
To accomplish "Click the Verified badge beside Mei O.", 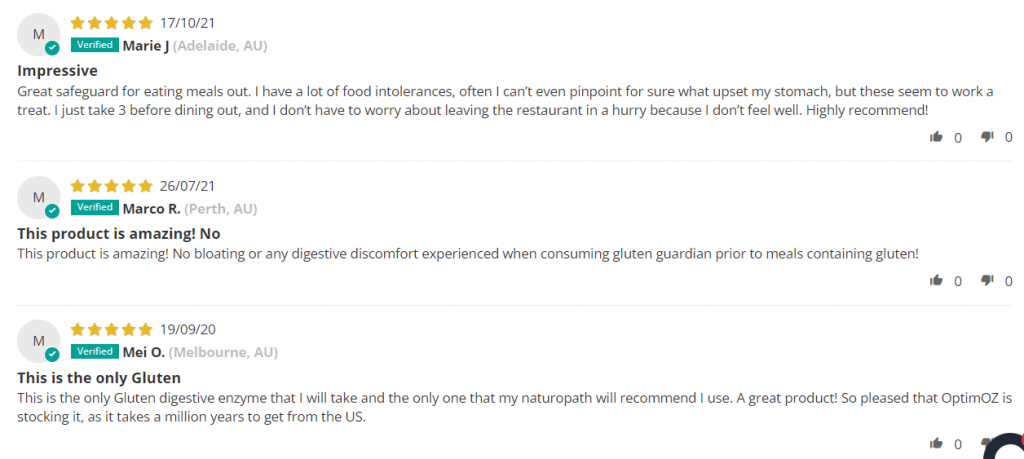I will coord(95,351).
